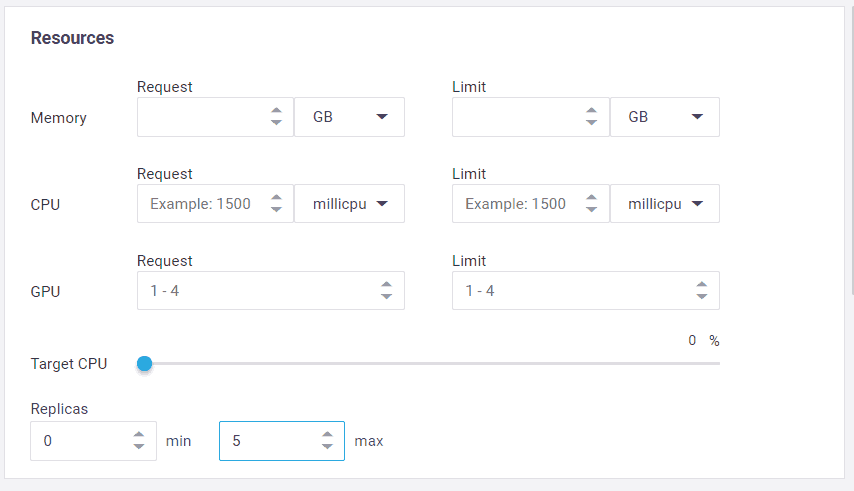This screenshot has height=491, width=854.
Task: Expand the CPU Limit millicpu dropdown
Action: 664,204
